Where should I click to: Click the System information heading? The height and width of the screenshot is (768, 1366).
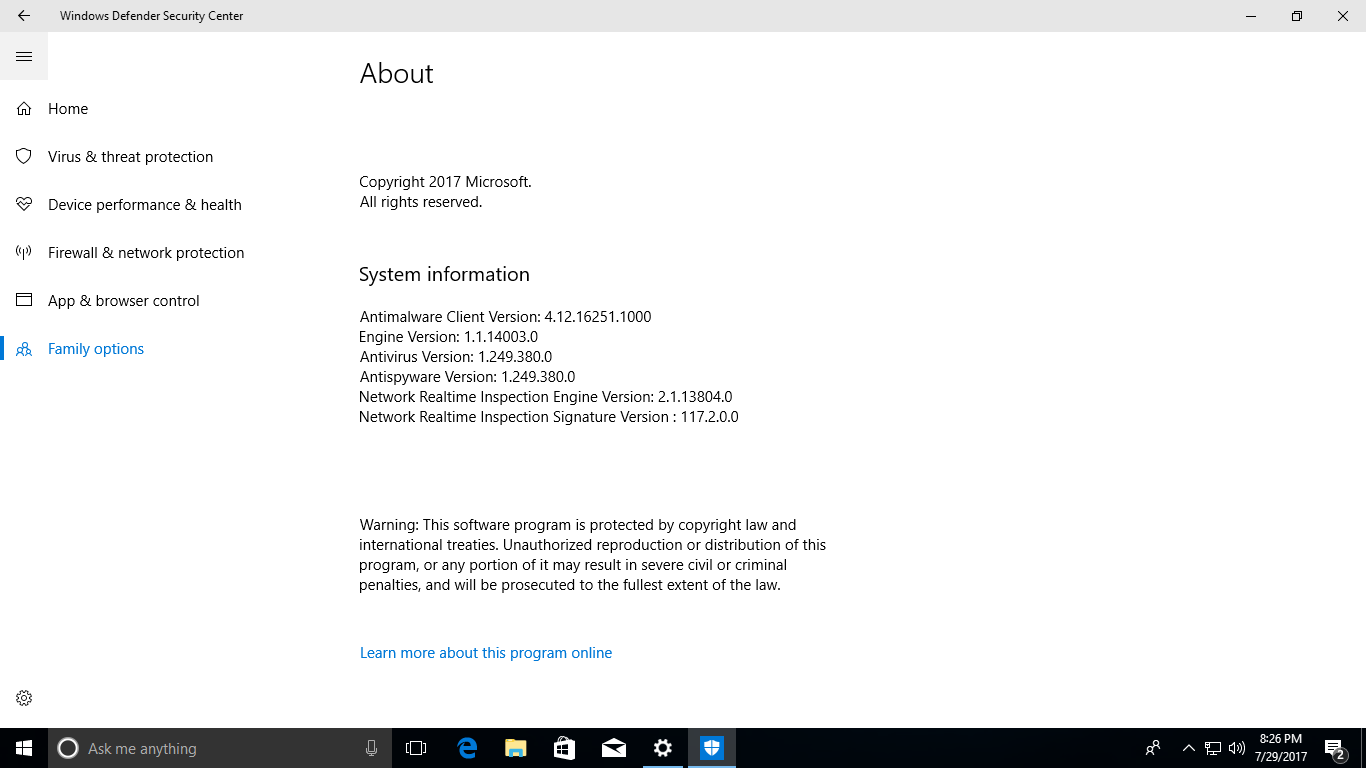click(444, 274)
